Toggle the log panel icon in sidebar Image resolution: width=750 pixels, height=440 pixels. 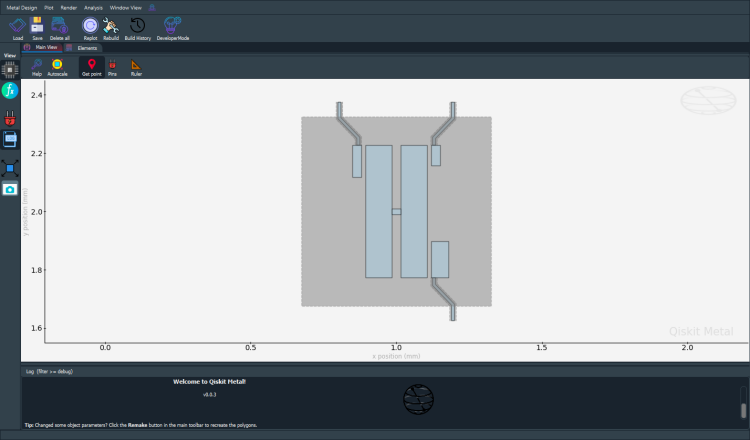click(10, 139)
